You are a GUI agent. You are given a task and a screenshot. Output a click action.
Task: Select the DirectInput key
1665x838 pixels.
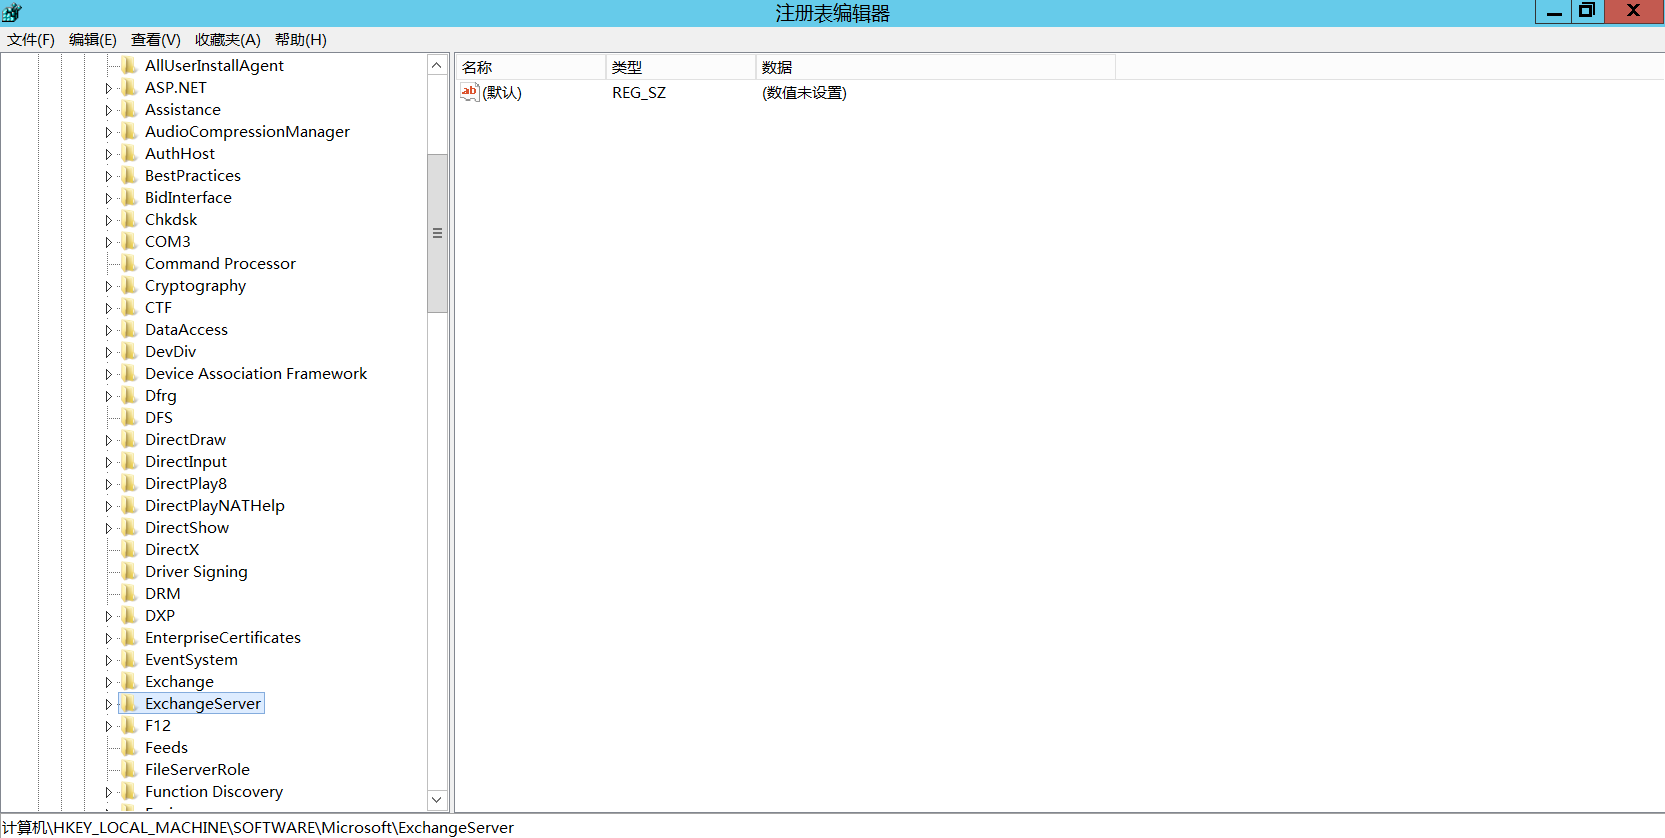tap(186, 462)
